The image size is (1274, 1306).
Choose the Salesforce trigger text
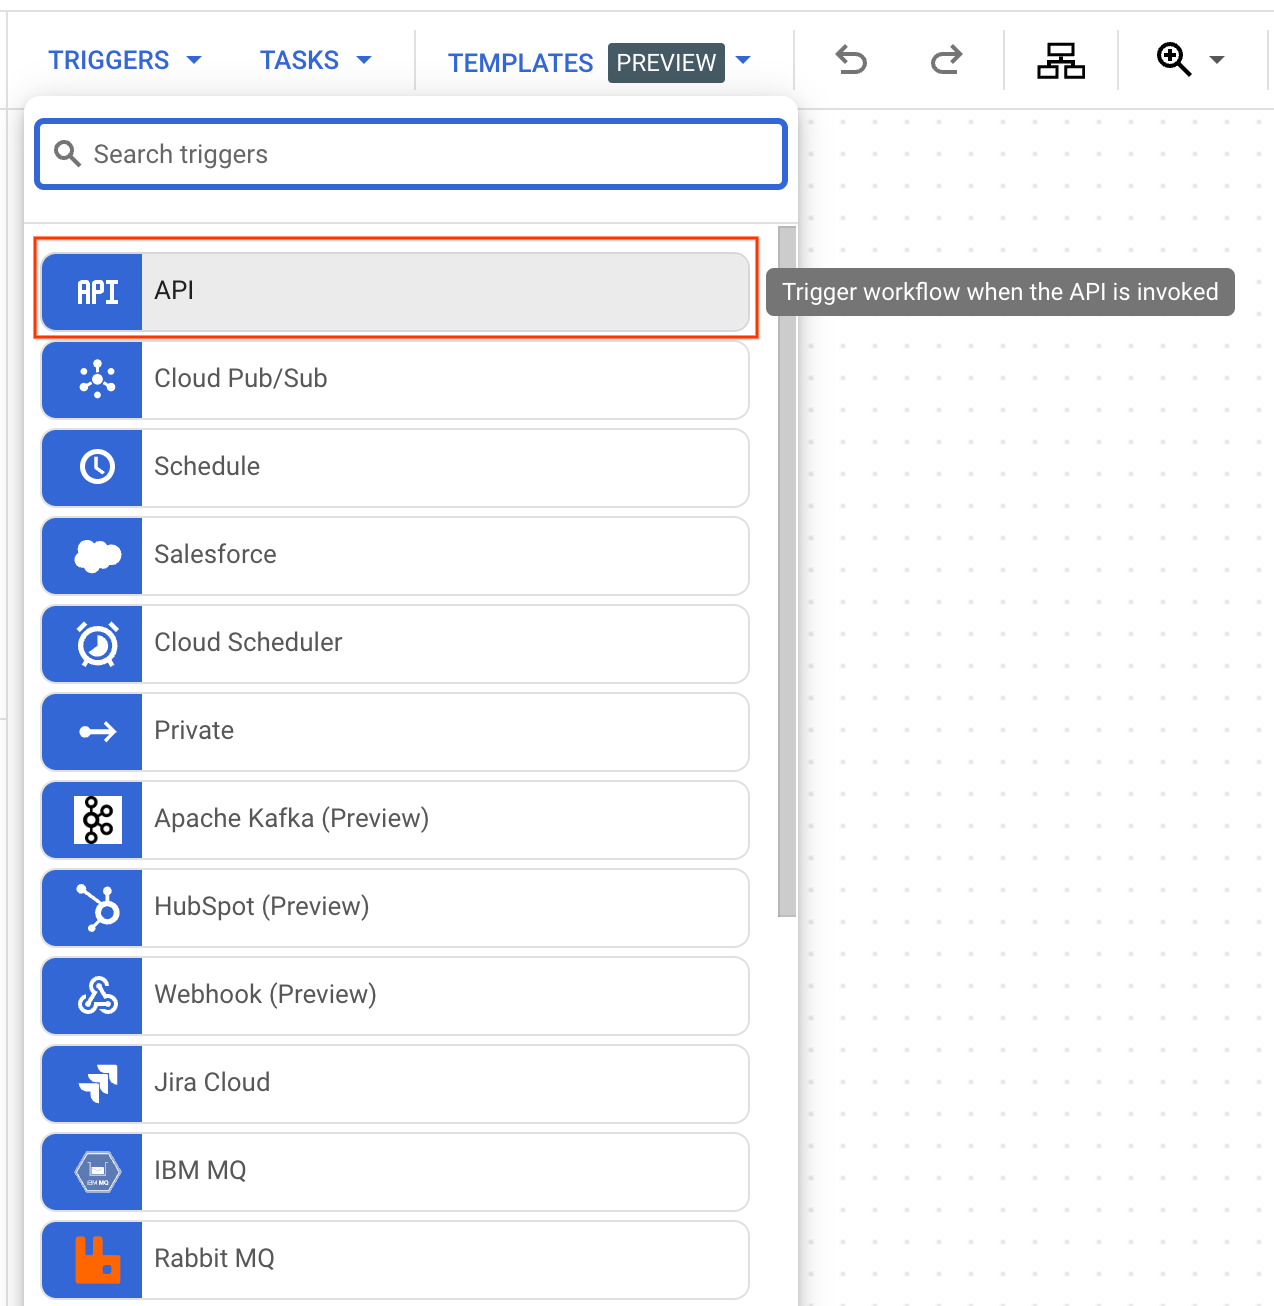click(x=215, y=554)
